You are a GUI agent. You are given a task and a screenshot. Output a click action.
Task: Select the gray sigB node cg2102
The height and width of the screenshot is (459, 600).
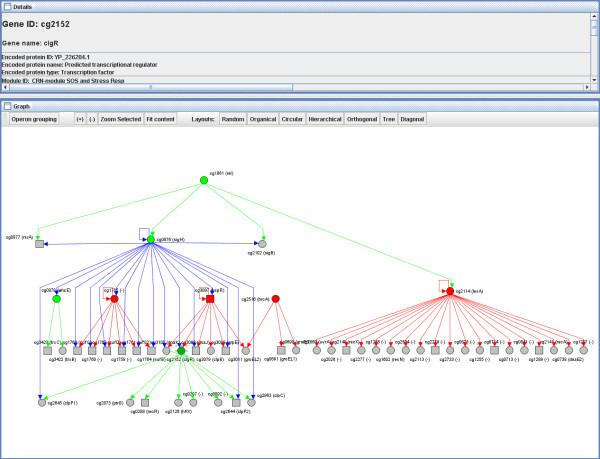coord(262,243)
